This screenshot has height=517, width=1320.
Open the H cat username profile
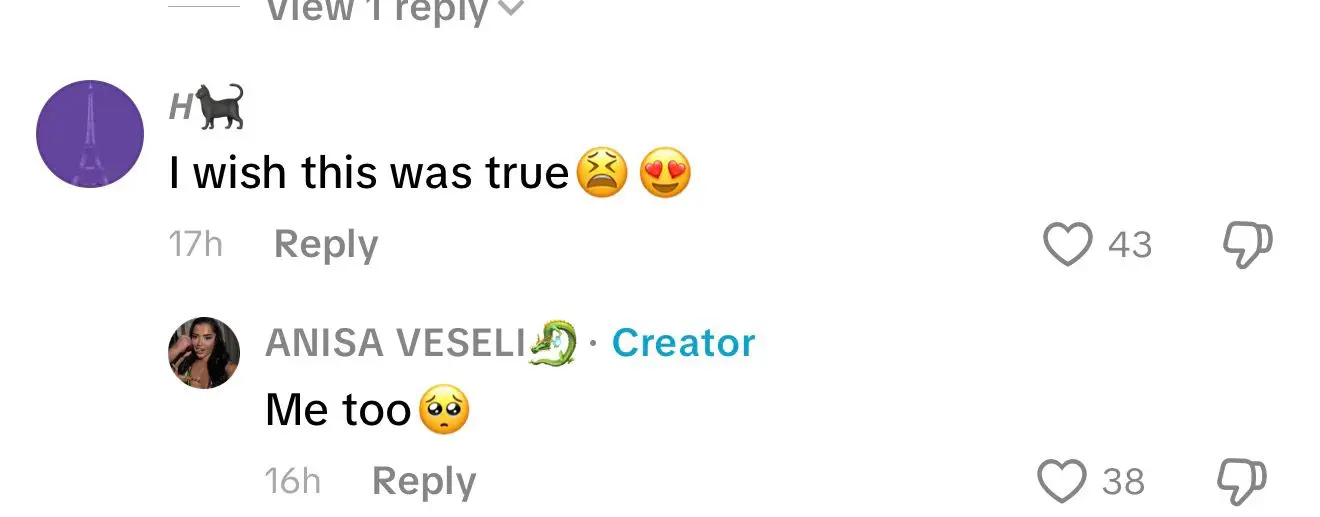(206, 106)
